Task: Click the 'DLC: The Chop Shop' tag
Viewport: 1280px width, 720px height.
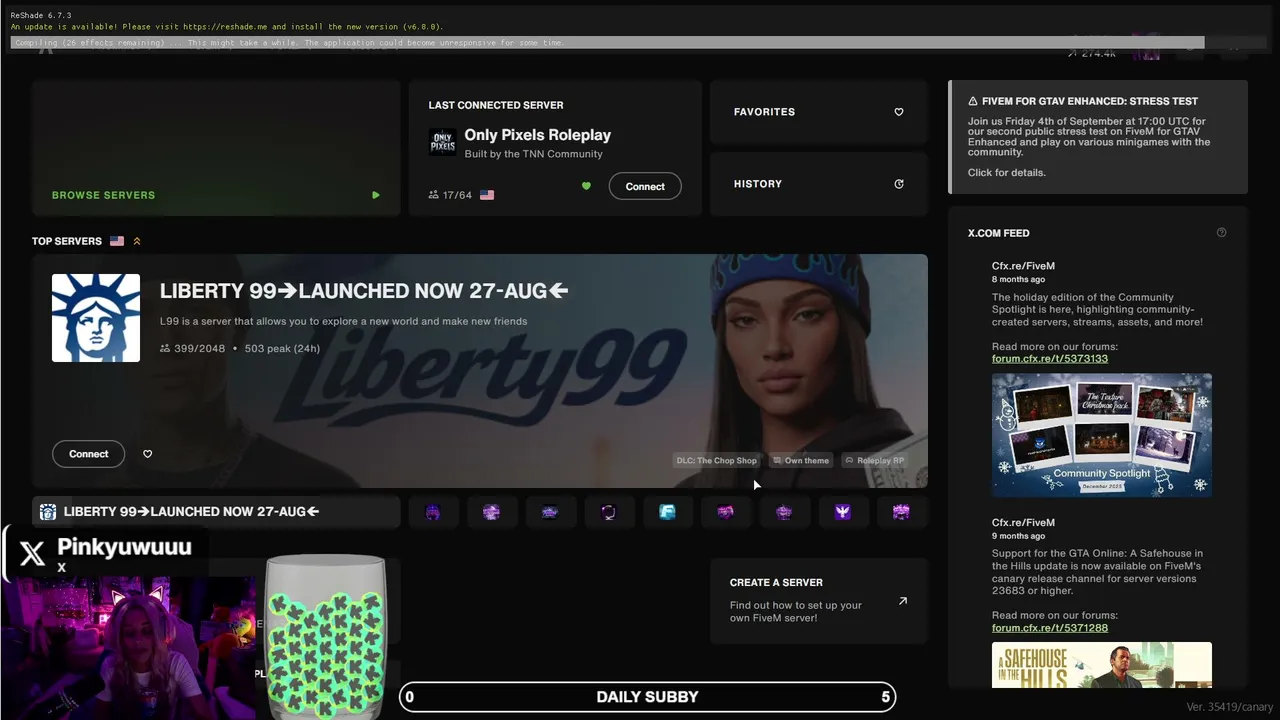Action: [717, 461]
